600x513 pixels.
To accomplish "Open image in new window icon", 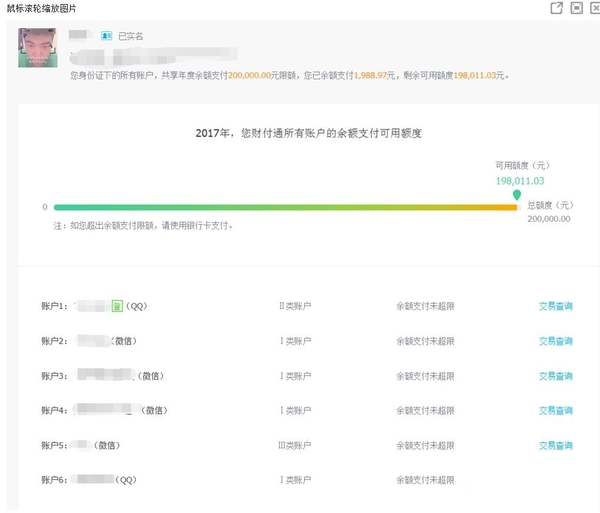I will [556, 8].
